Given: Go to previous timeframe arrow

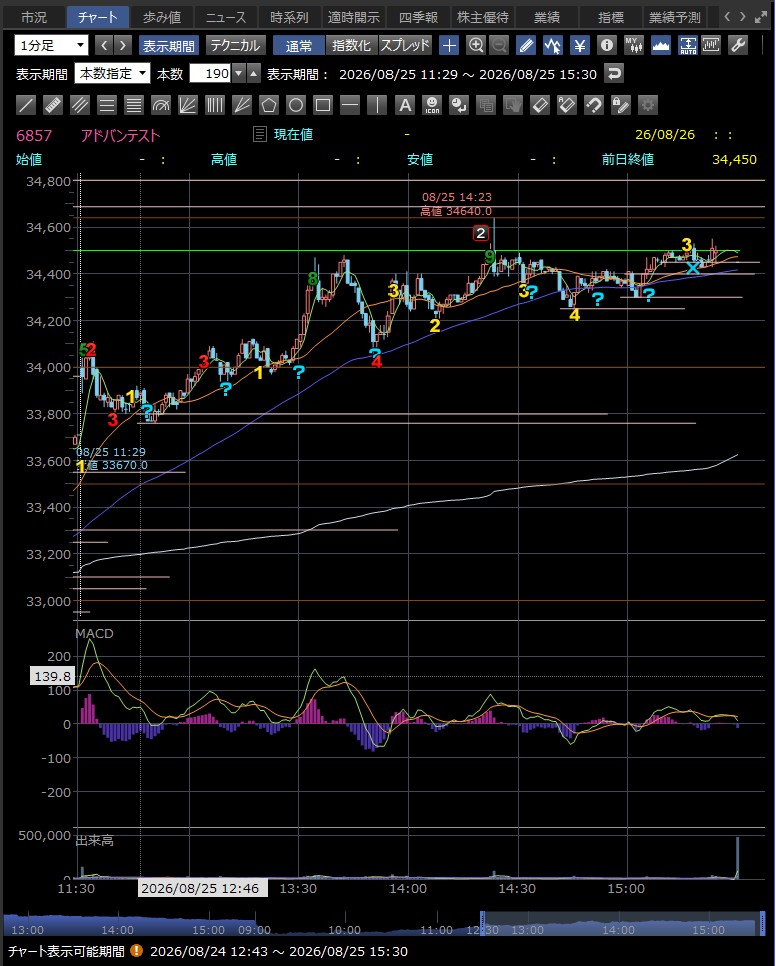Looking at the screenshot, I should [105, 46].
